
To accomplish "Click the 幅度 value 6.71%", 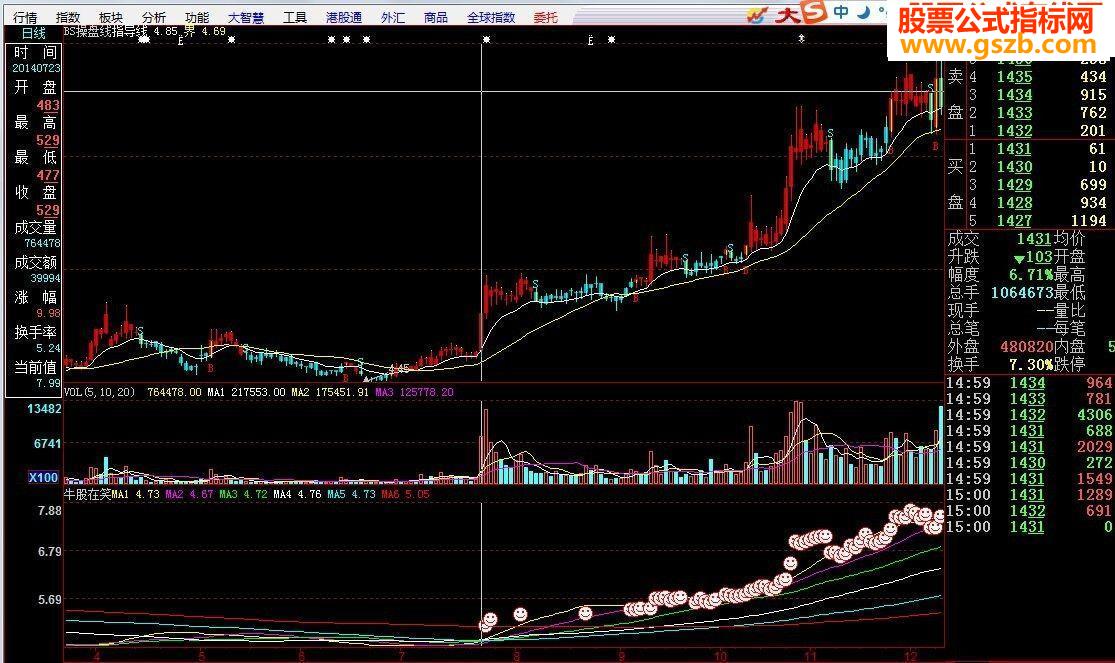I will [x=1031, y=275].
